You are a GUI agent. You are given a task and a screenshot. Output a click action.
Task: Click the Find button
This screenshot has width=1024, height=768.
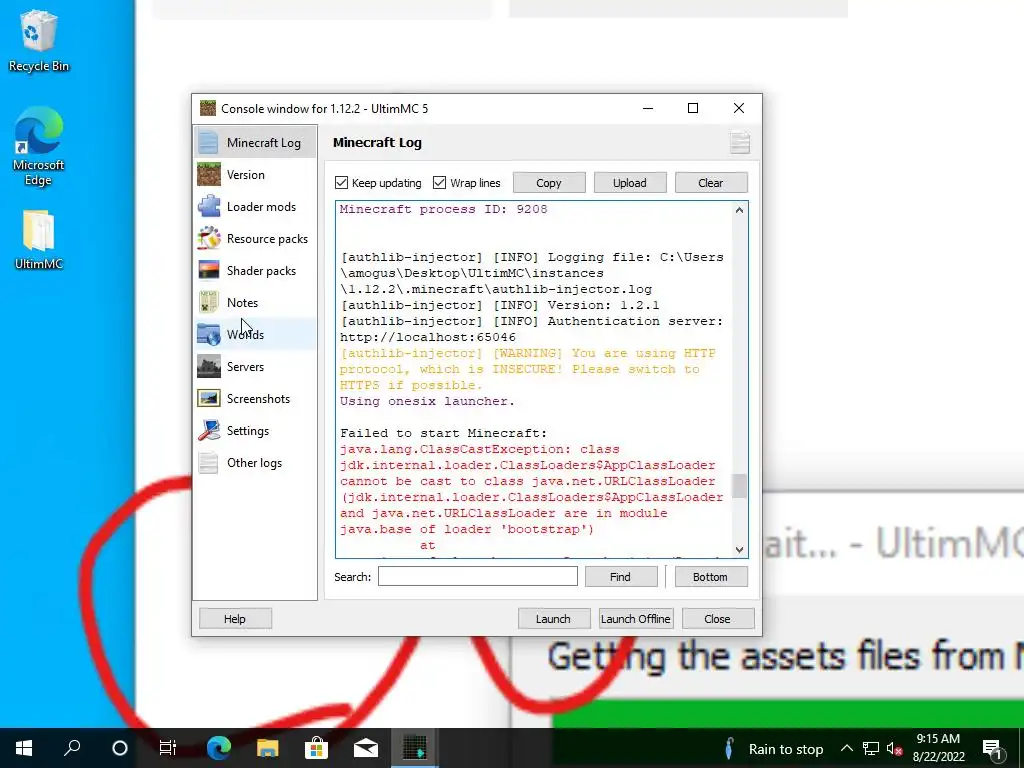[620, 577]
